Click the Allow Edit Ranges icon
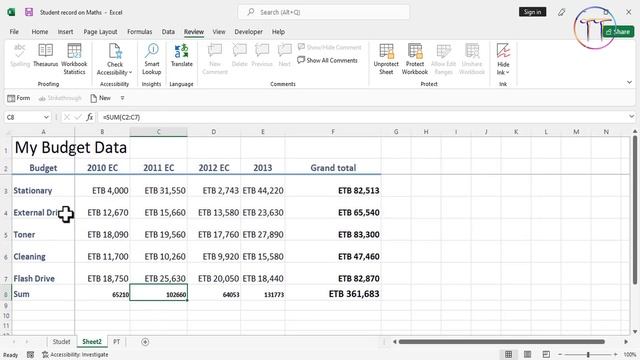The image size is (640, 360). coord(443,59)
